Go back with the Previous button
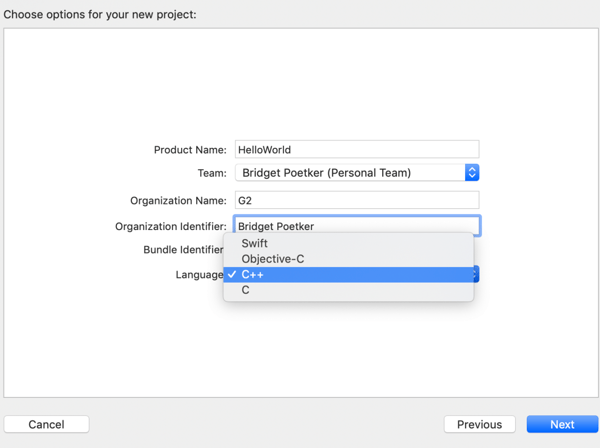600x448 pixels. click(479, 424)
